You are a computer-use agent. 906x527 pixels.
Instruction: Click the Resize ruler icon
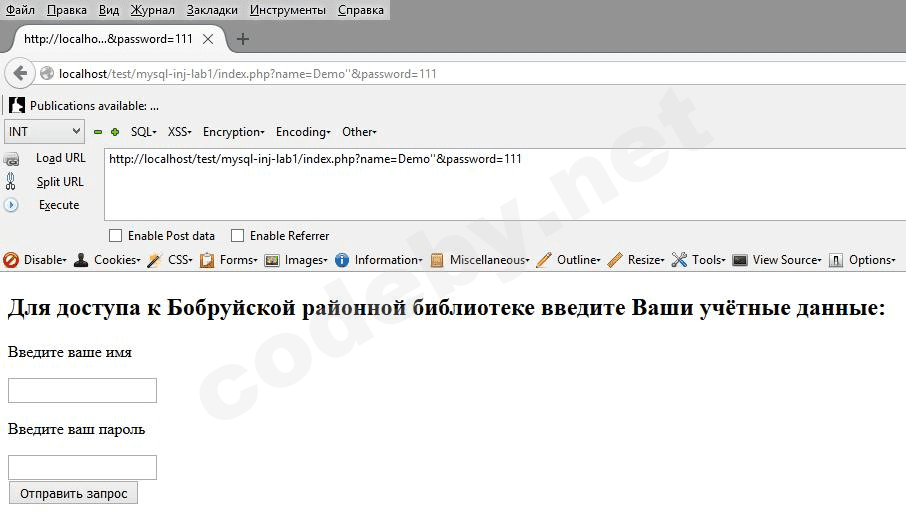tap(615, 260)
